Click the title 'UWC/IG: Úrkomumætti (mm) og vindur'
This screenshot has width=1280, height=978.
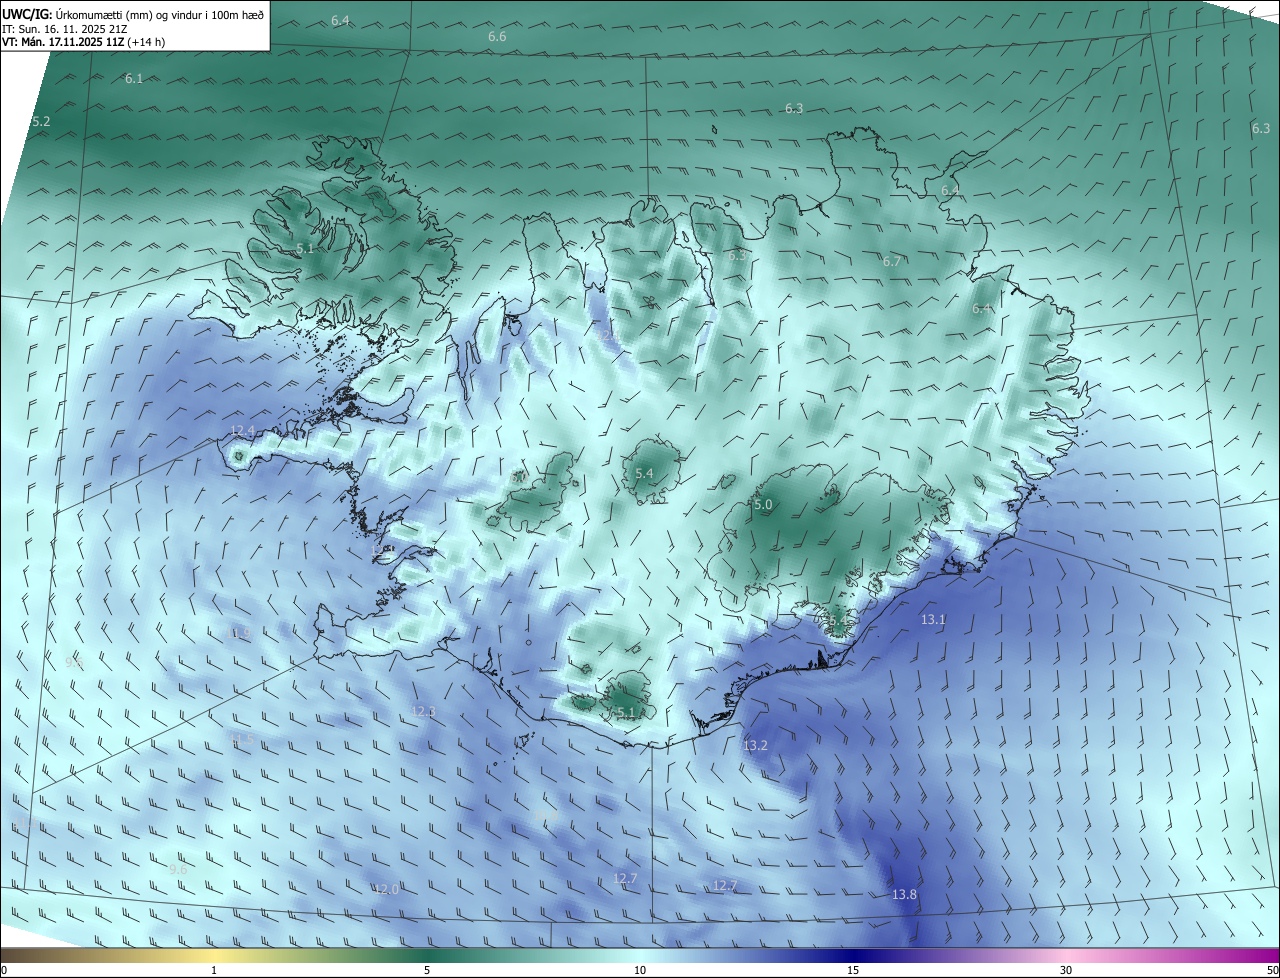[133, 14]
